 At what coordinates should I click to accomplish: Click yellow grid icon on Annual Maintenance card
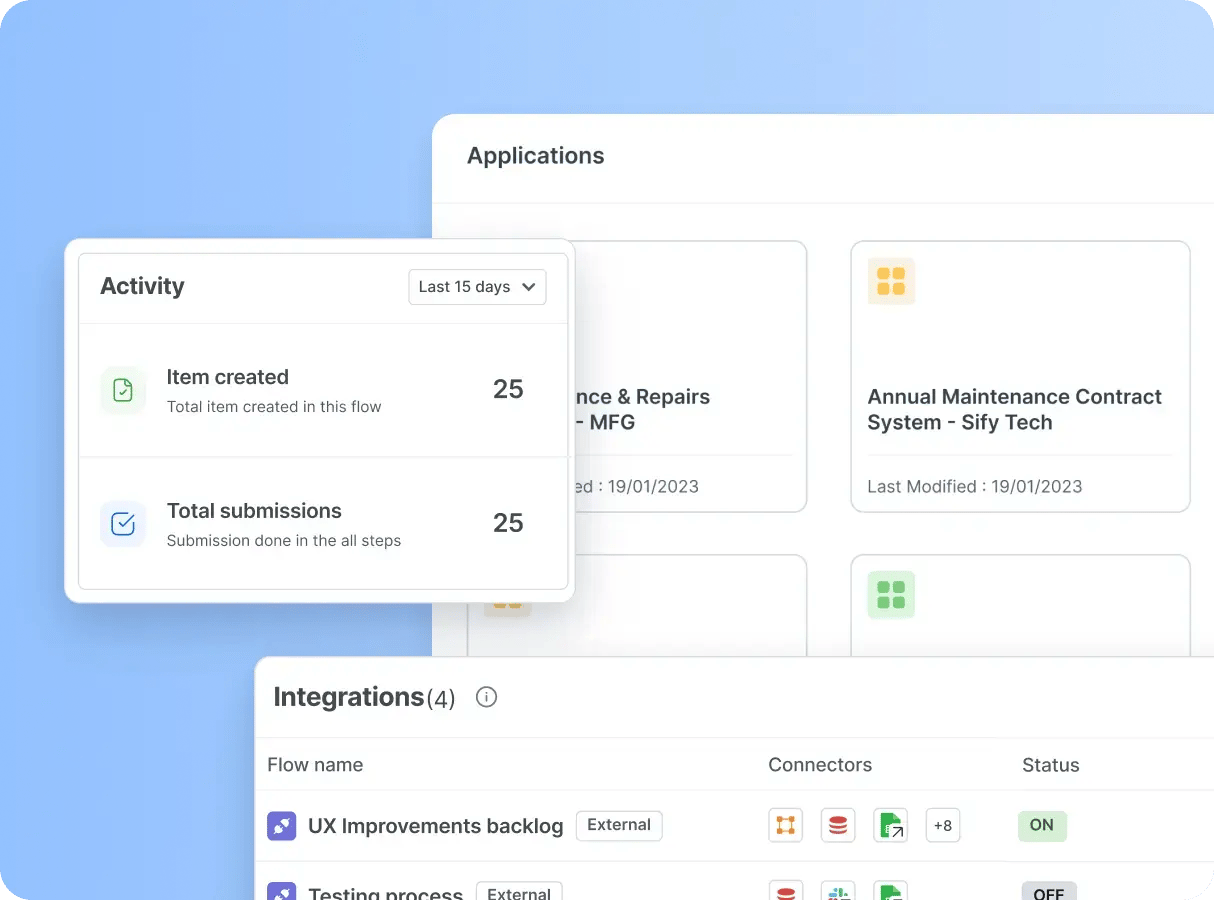click(891, 281)
